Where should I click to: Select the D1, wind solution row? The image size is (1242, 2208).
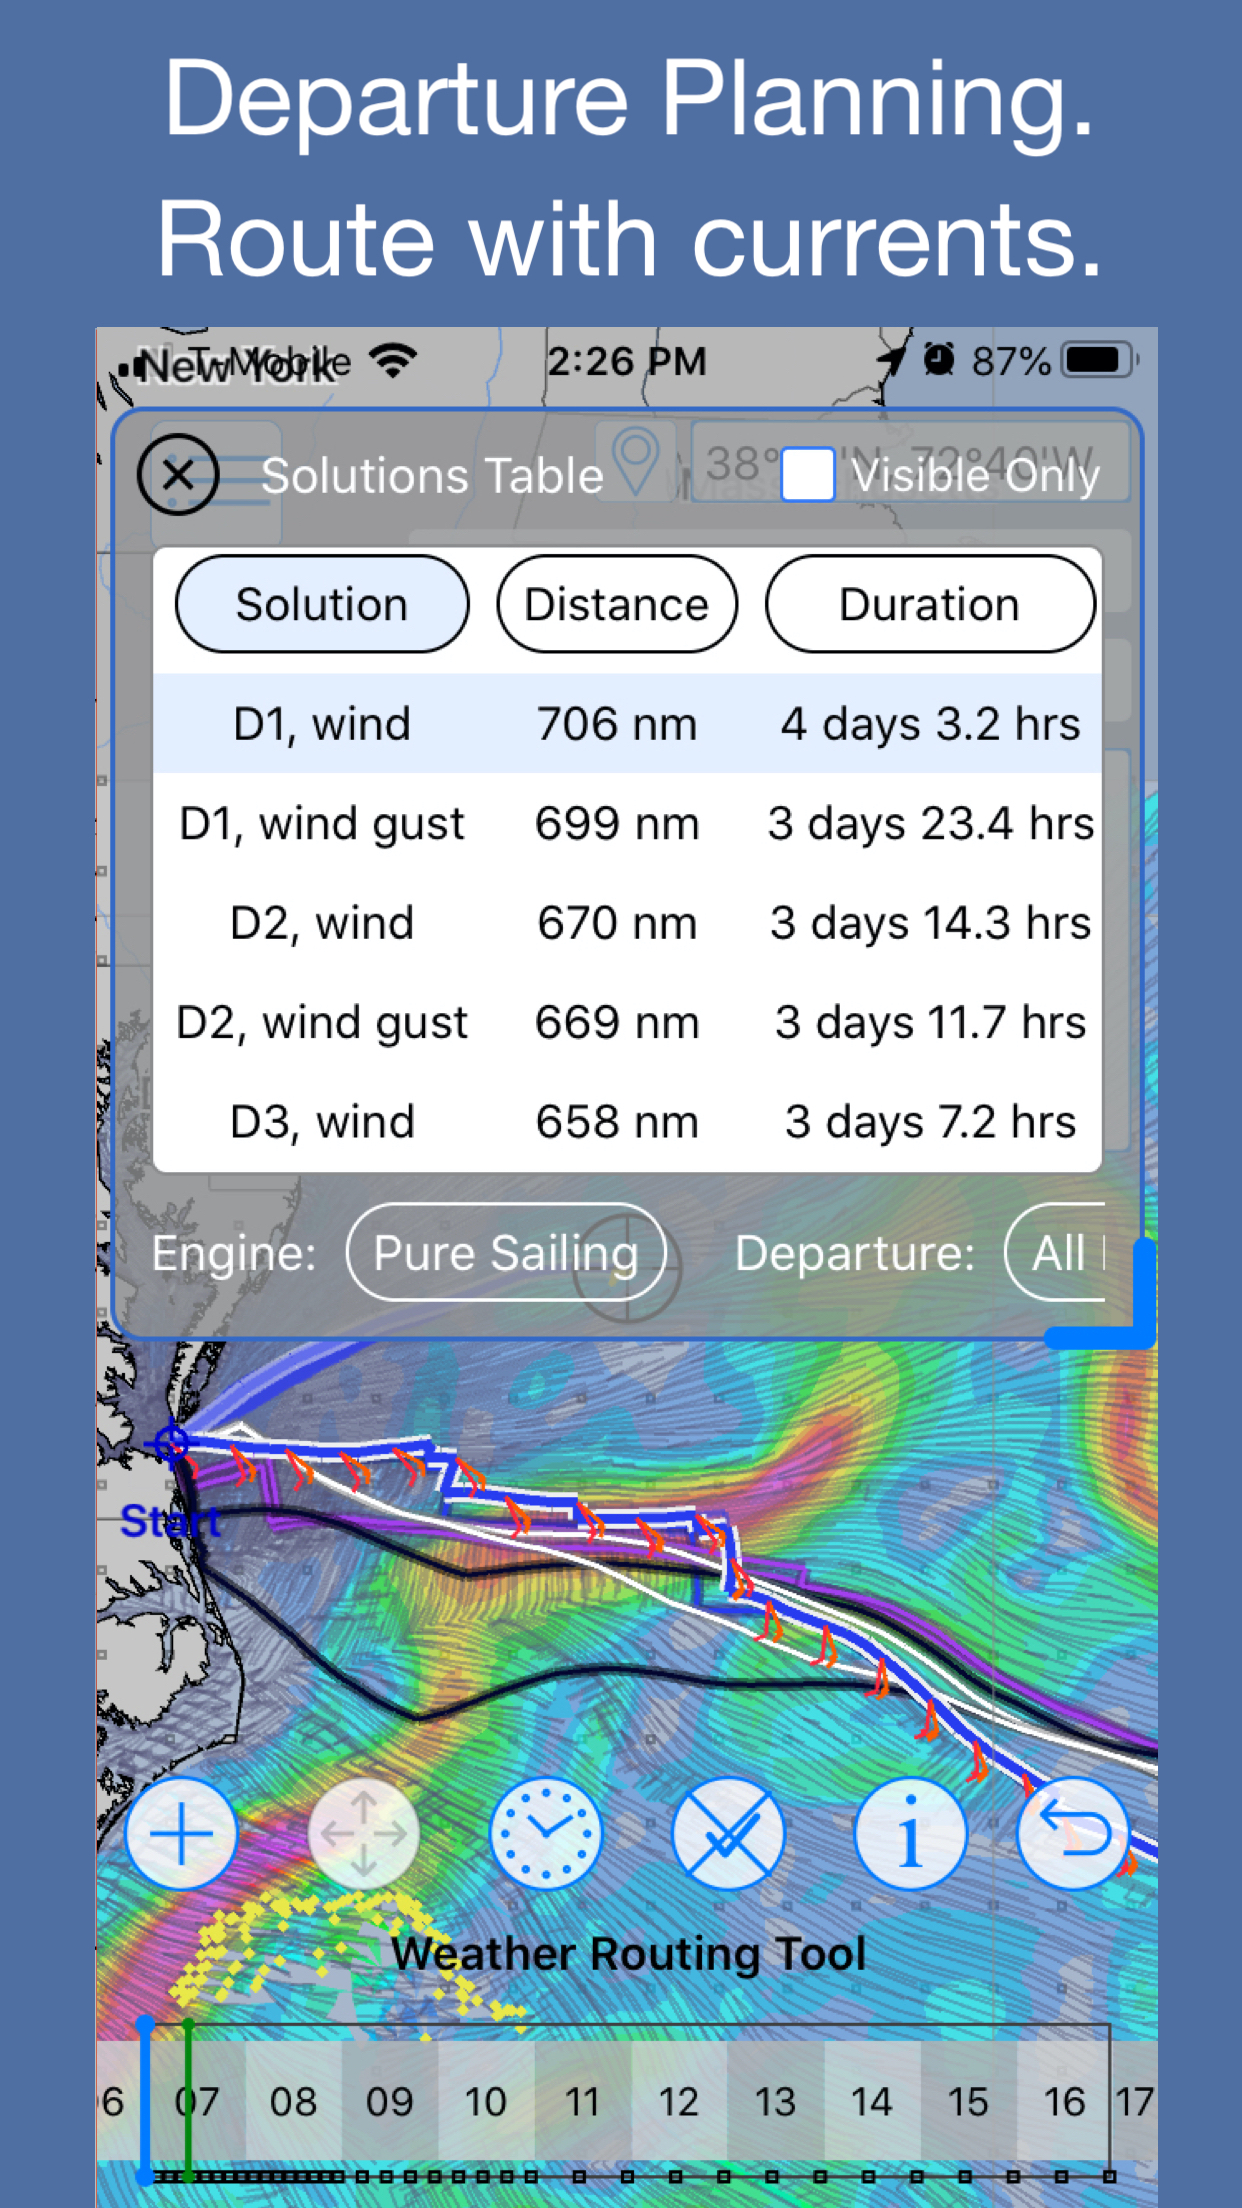click(627, 724)
